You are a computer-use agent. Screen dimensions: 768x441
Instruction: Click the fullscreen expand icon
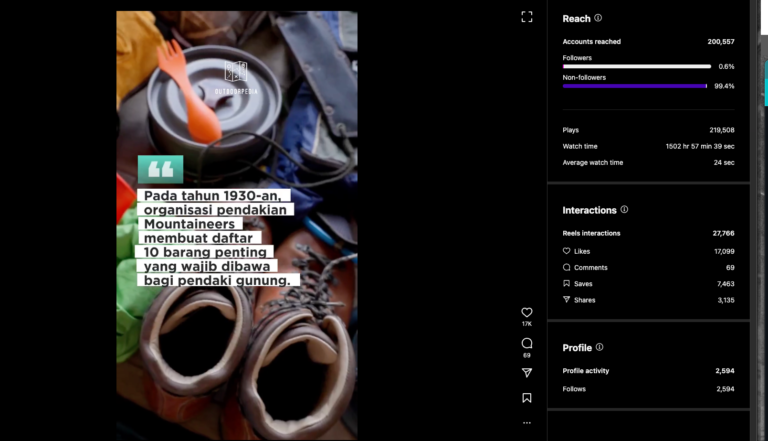pos(527,17)
